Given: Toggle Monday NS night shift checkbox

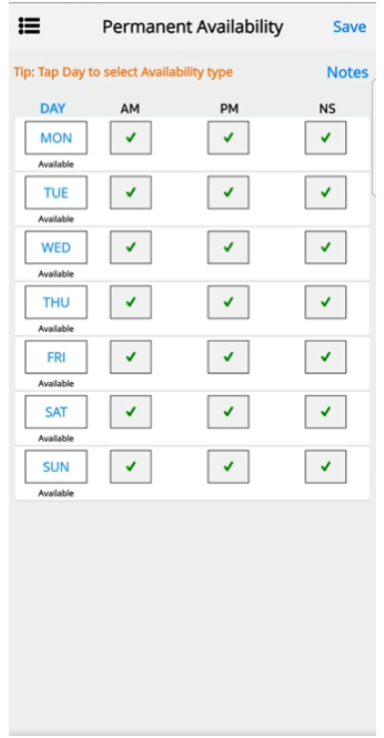Looking at the screenshot, I should (326, 138).
